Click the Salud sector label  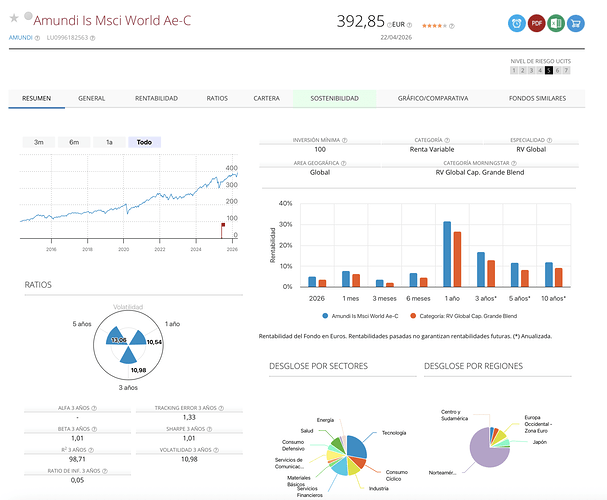(307, 431)
